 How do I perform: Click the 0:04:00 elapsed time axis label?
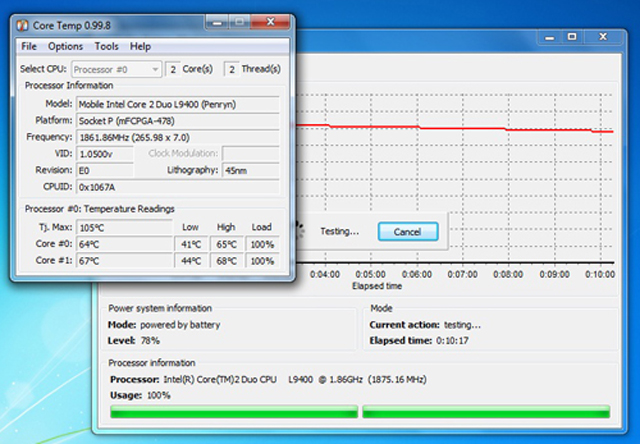[325, 275]
